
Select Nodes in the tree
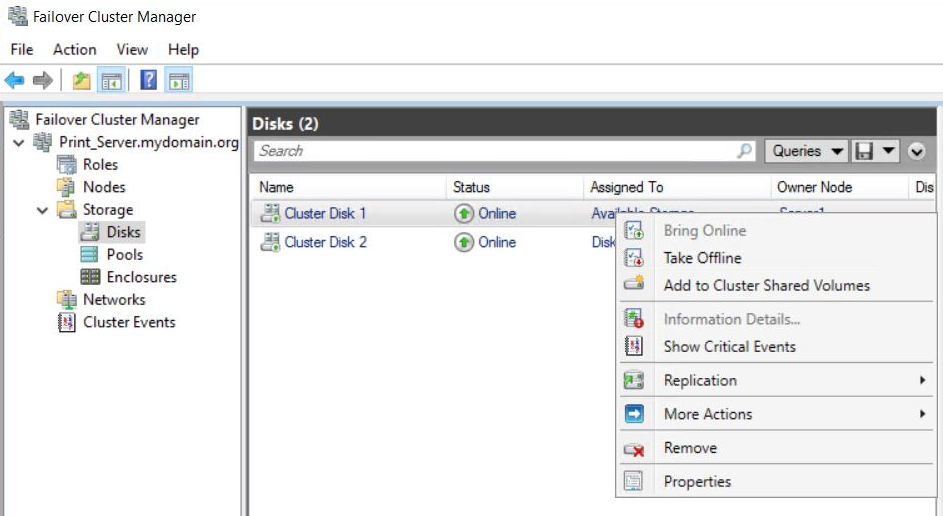(104, 187)
